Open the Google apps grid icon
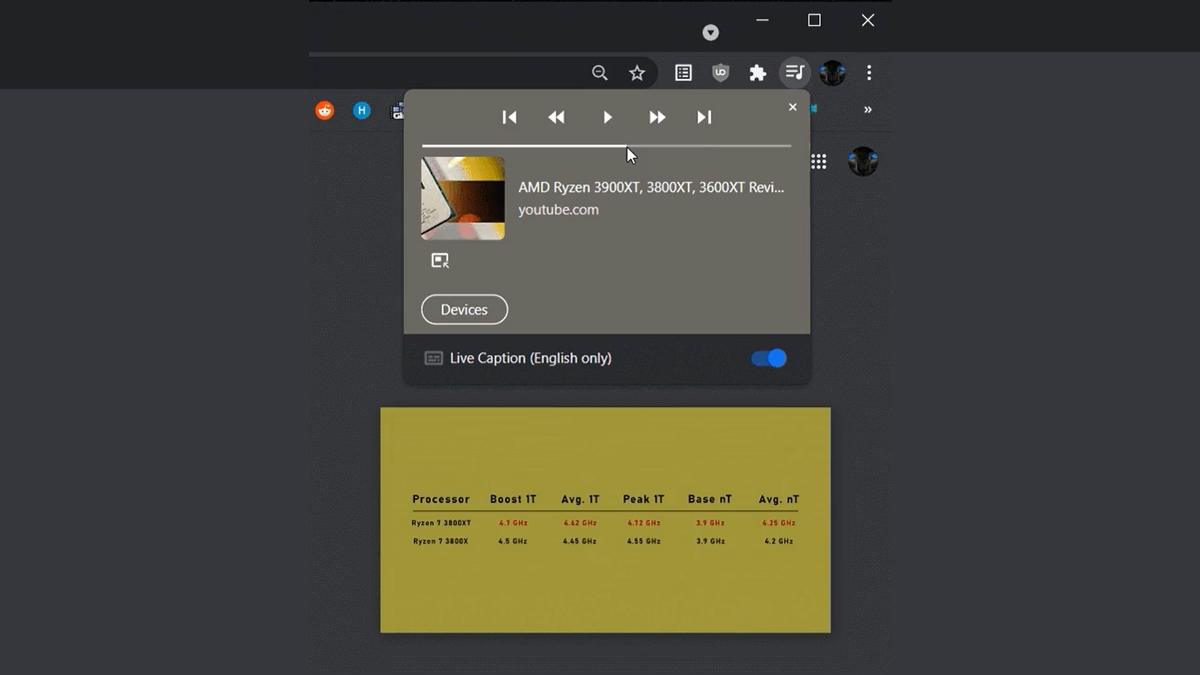This screenshot has height=675, width=1200. click(x=819, y=161)
